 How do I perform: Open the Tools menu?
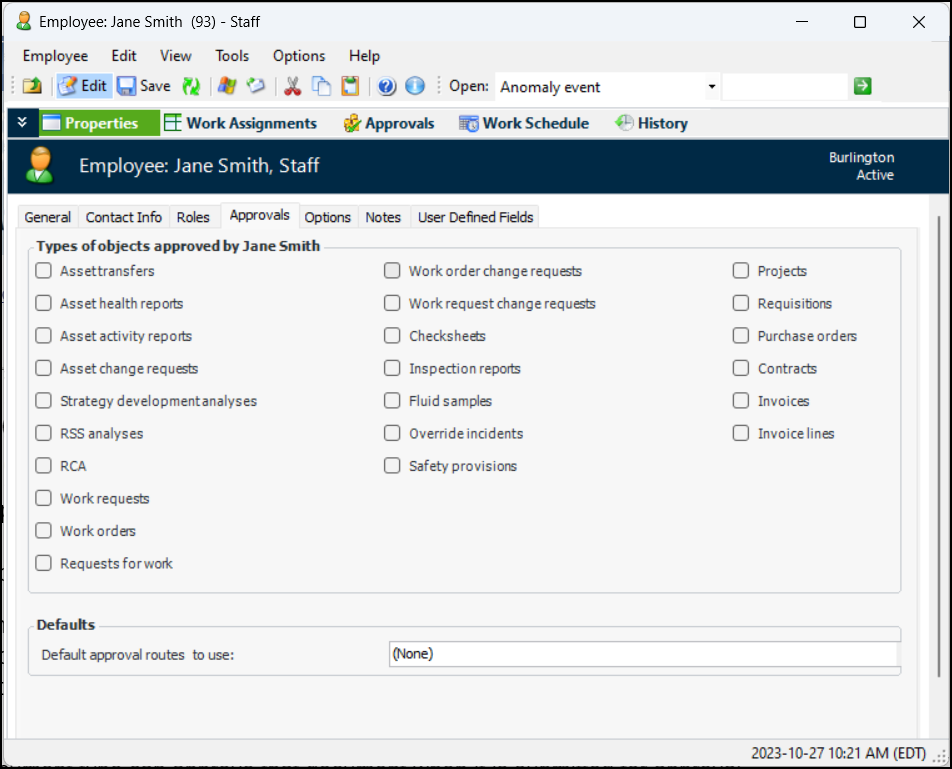232,56
